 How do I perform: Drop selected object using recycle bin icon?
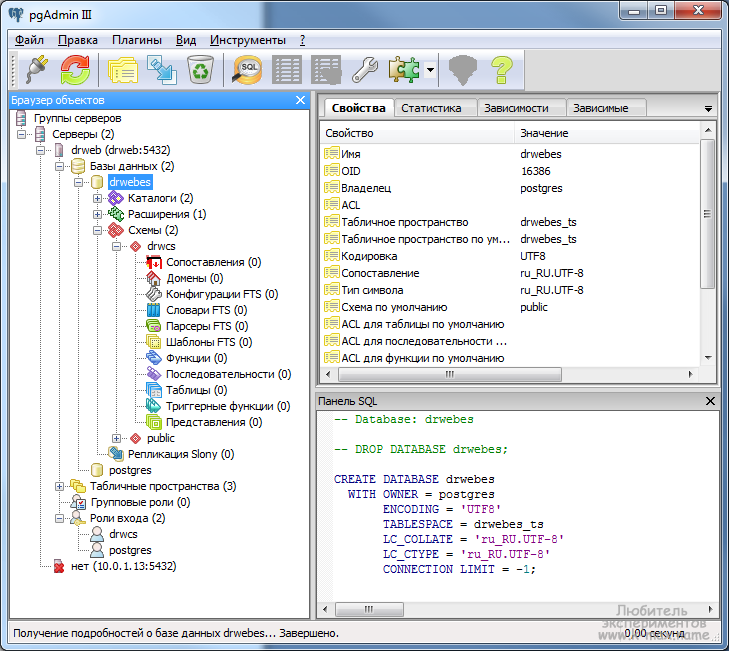coord(200,70)
